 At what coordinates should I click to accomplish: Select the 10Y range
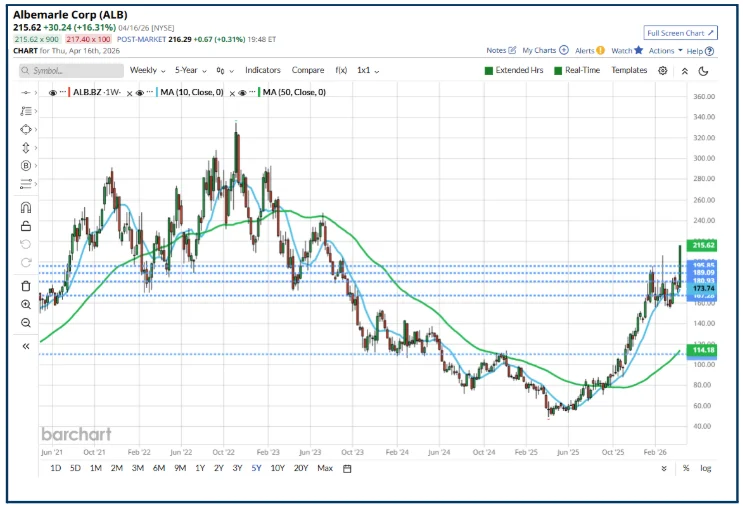[x=277, y=468]
